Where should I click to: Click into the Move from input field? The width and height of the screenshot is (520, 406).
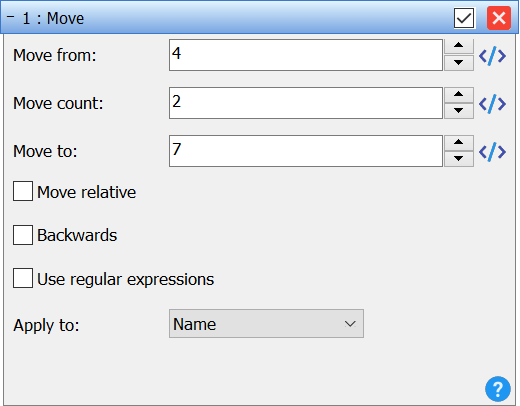point(306,55)
